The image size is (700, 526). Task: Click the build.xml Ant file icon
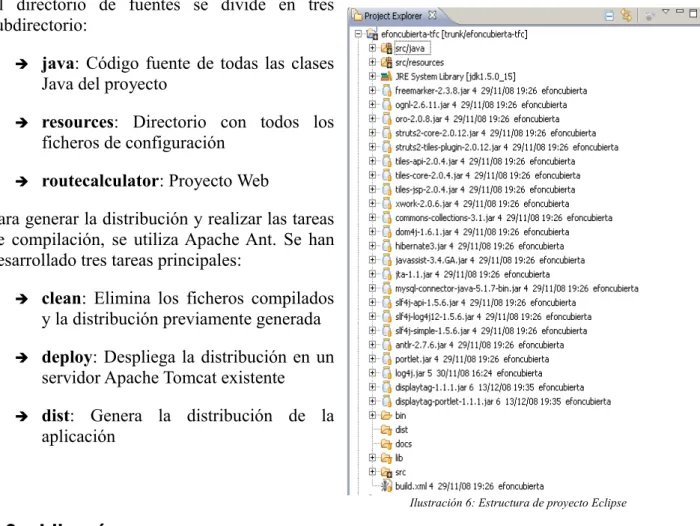386,486
